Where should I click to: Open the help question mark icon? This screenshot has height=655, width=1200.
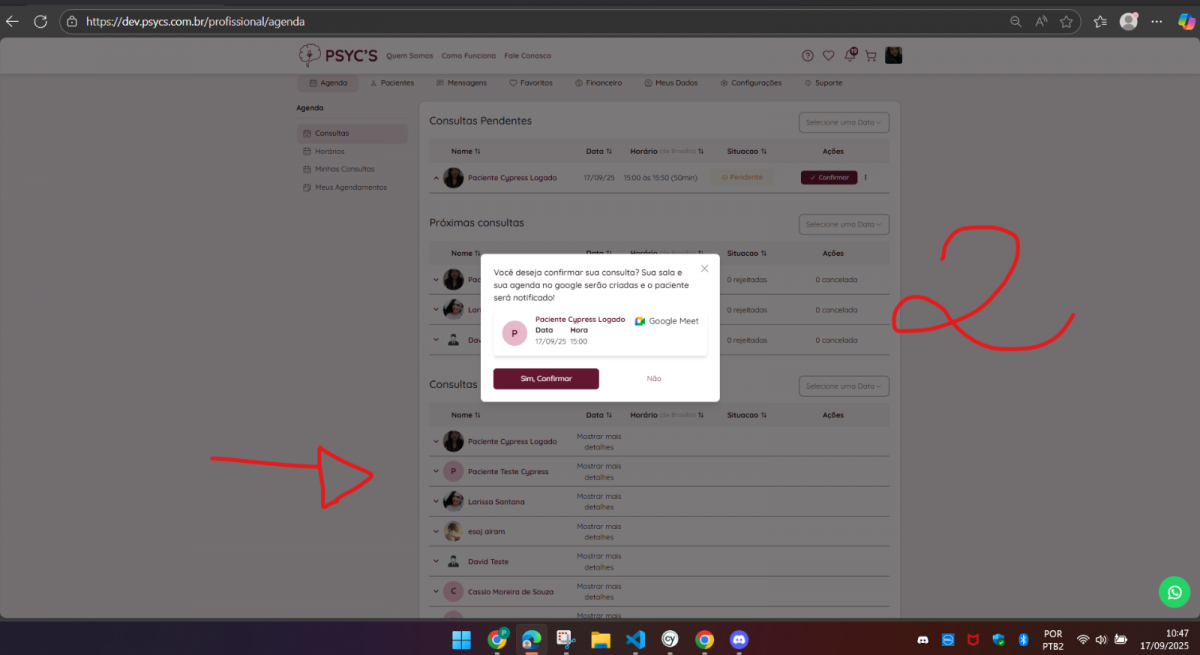(807, 56)
